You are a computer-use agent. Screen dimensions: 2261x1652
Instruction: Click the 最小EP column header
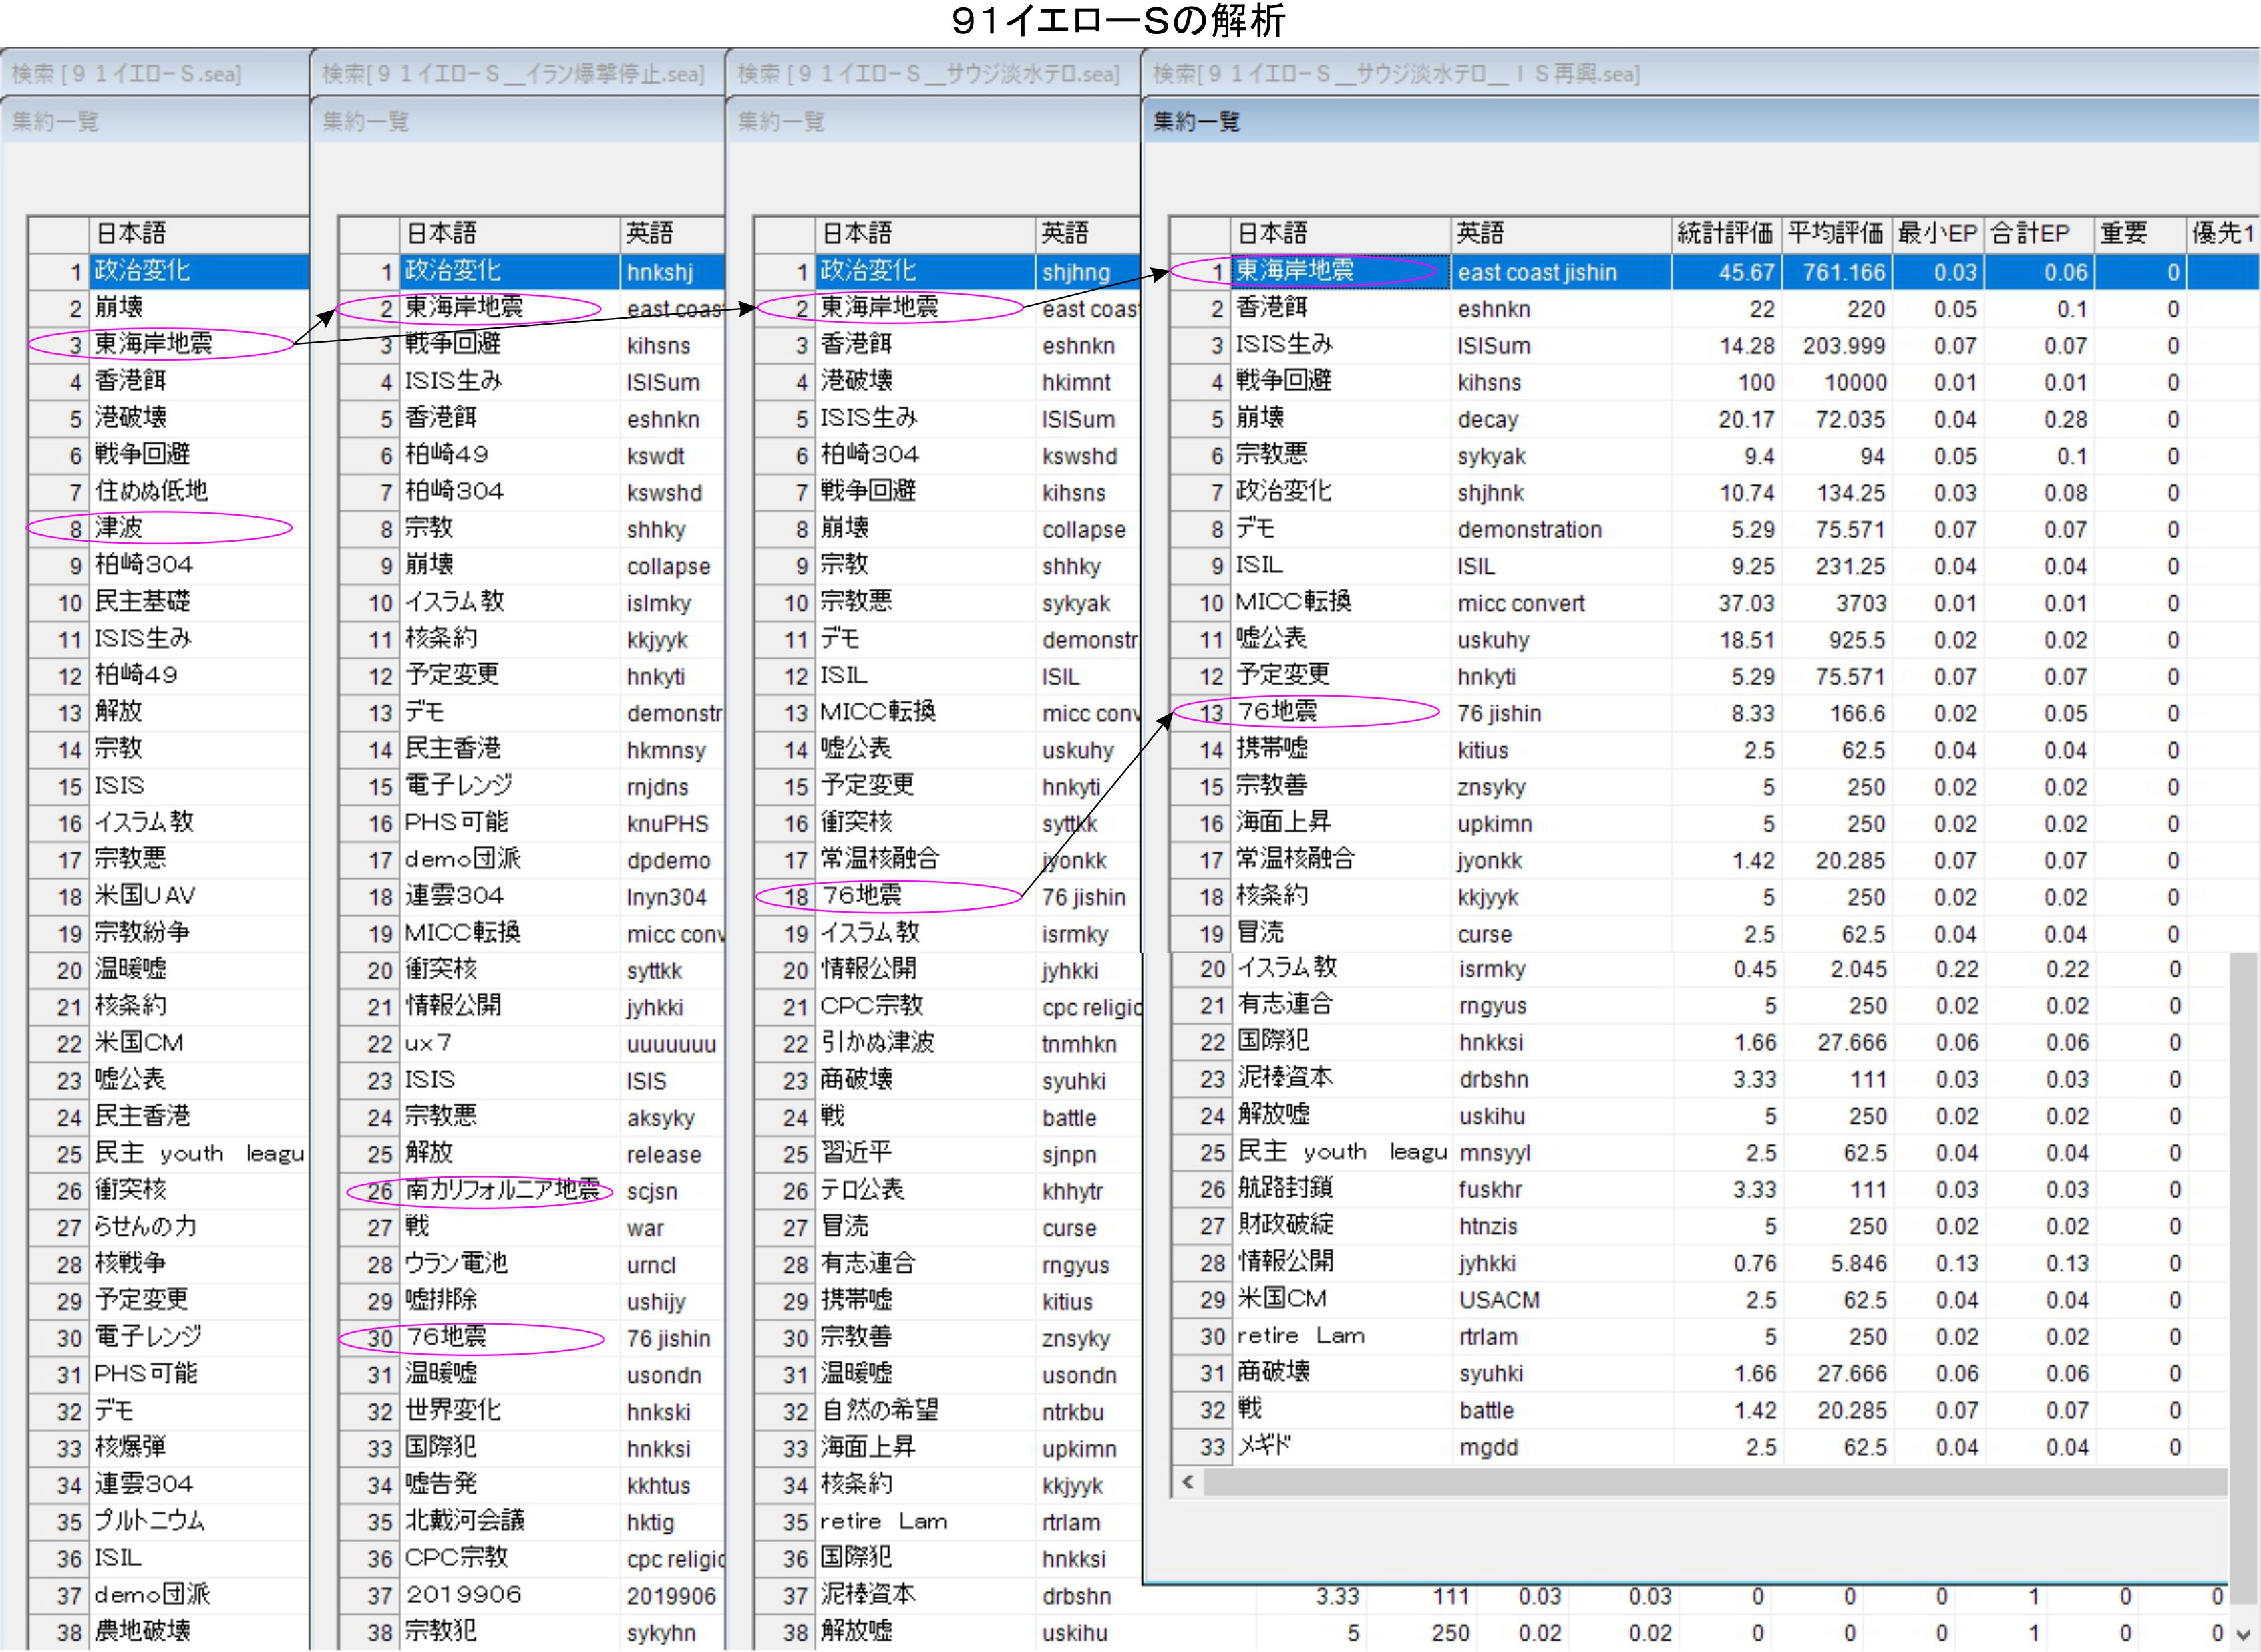[1937, 234]
